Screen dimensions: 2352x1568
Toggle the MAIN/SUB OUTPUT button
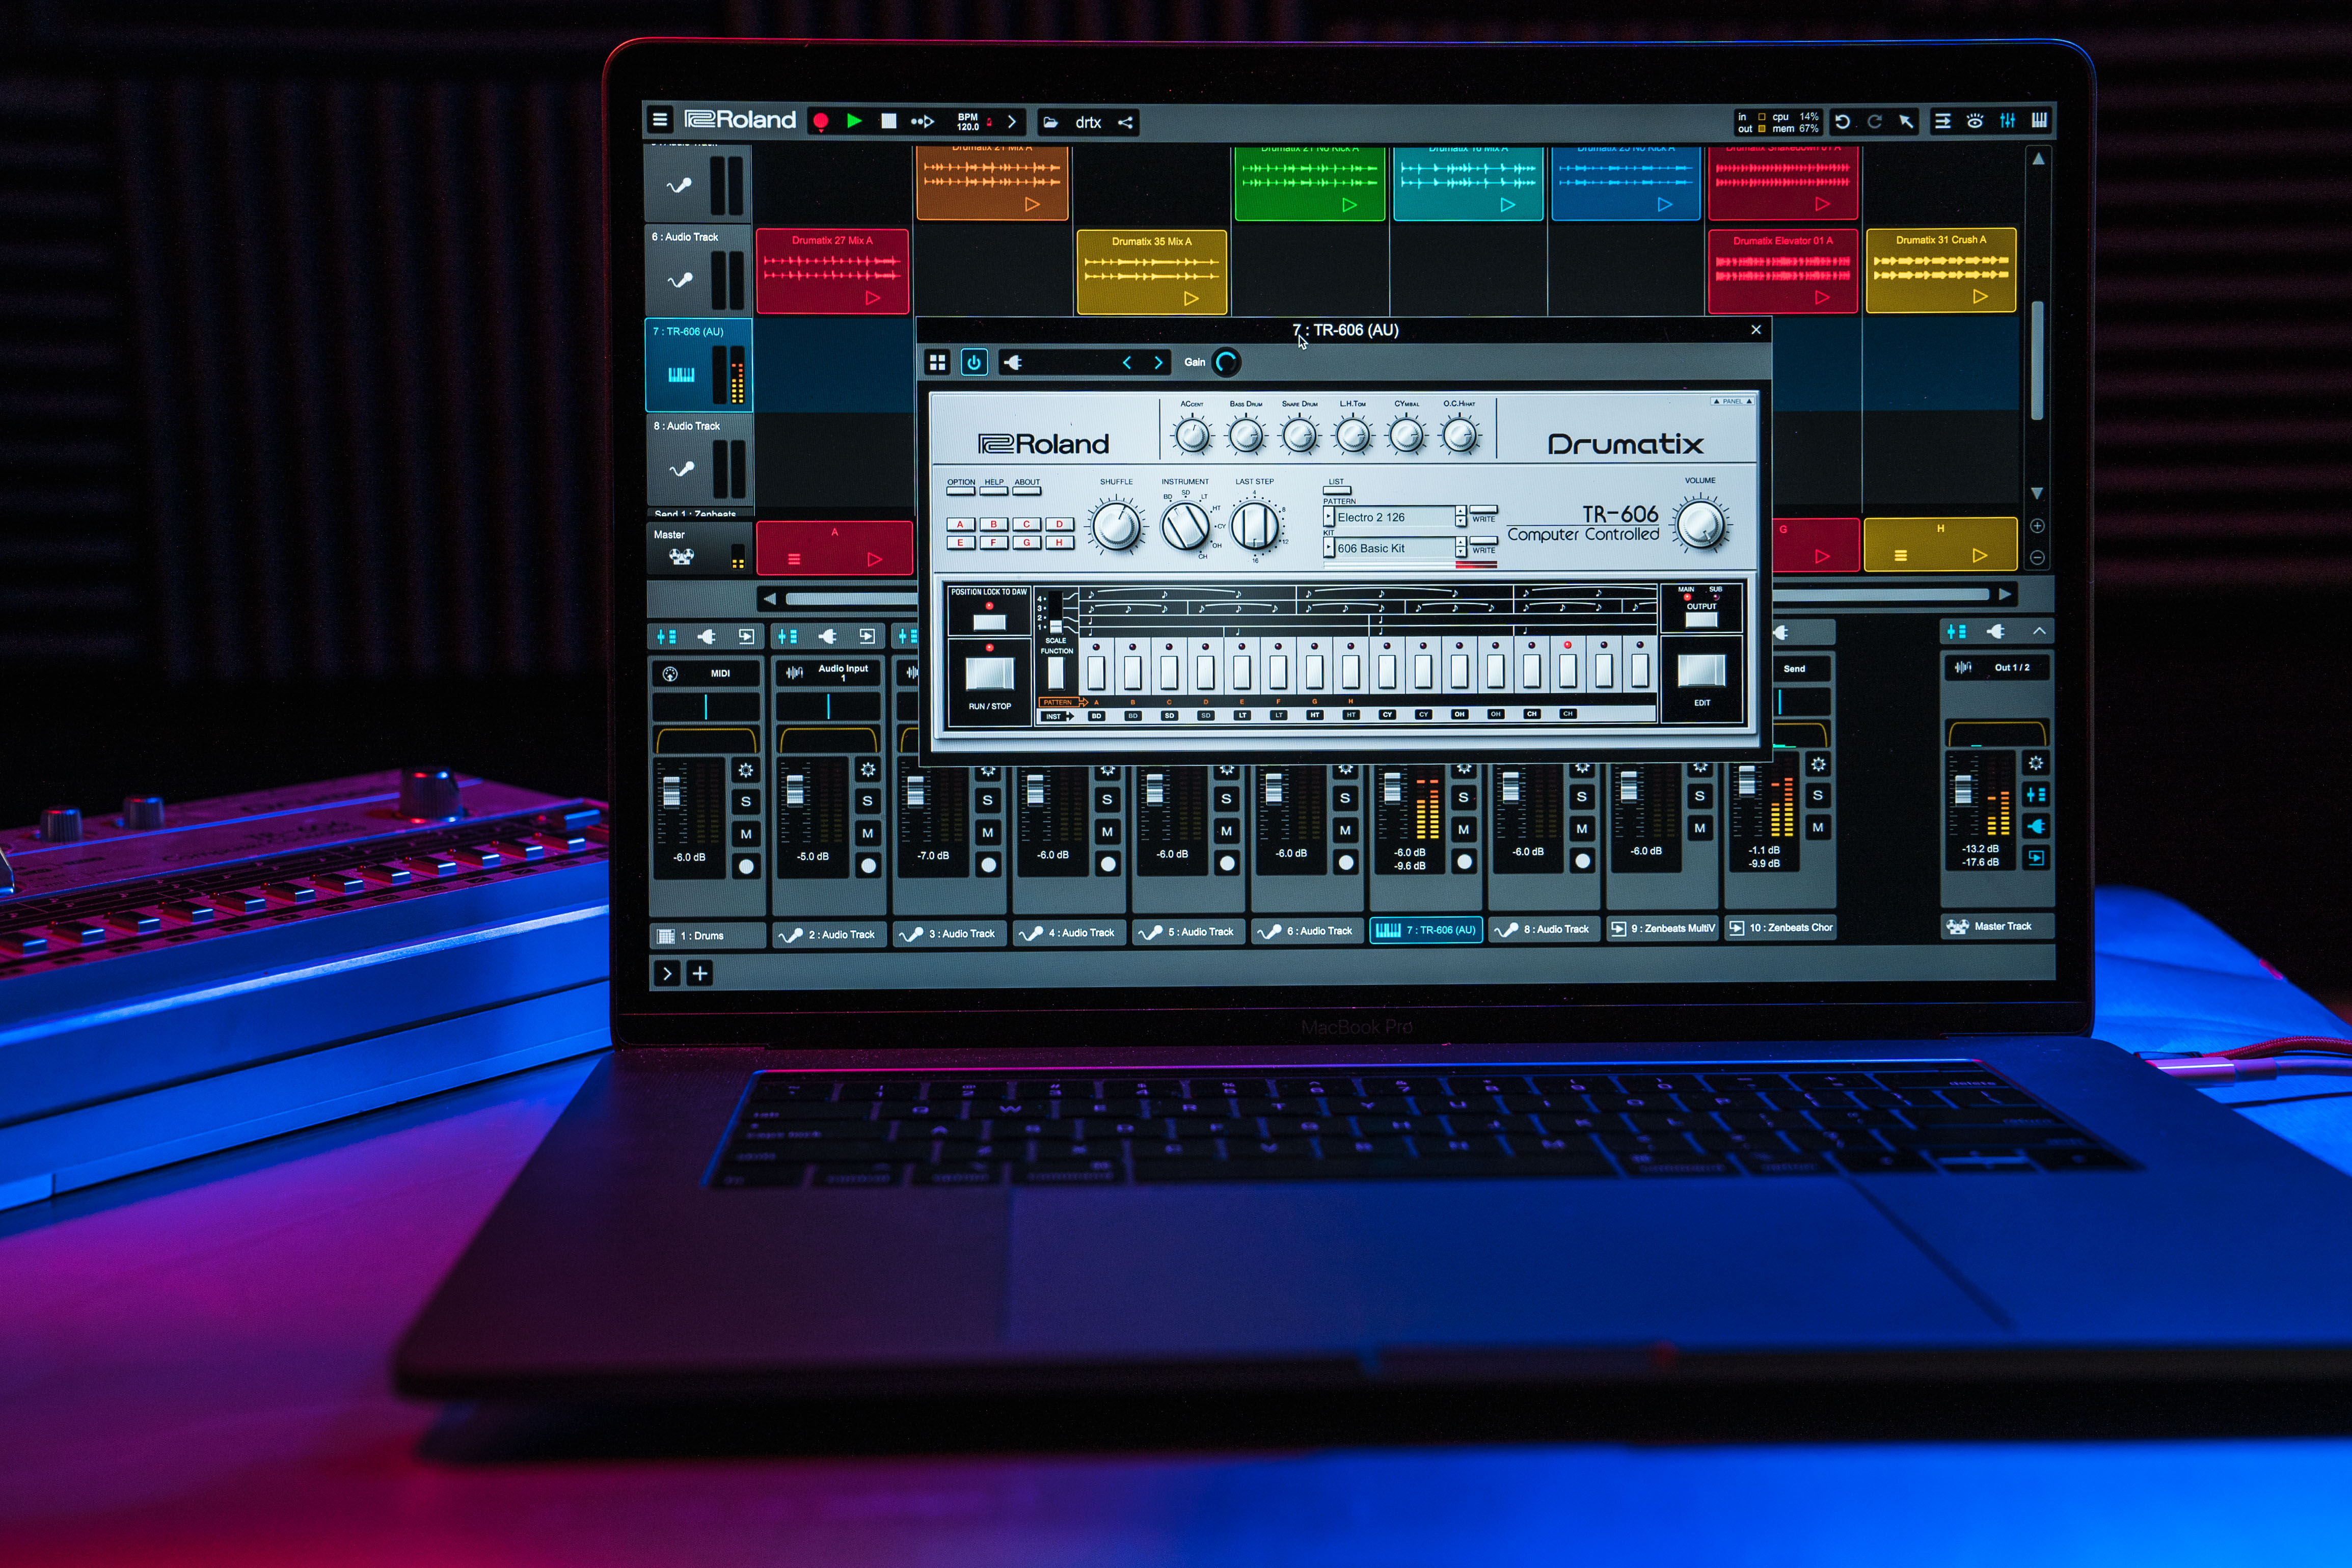(x=1701, y=619)
